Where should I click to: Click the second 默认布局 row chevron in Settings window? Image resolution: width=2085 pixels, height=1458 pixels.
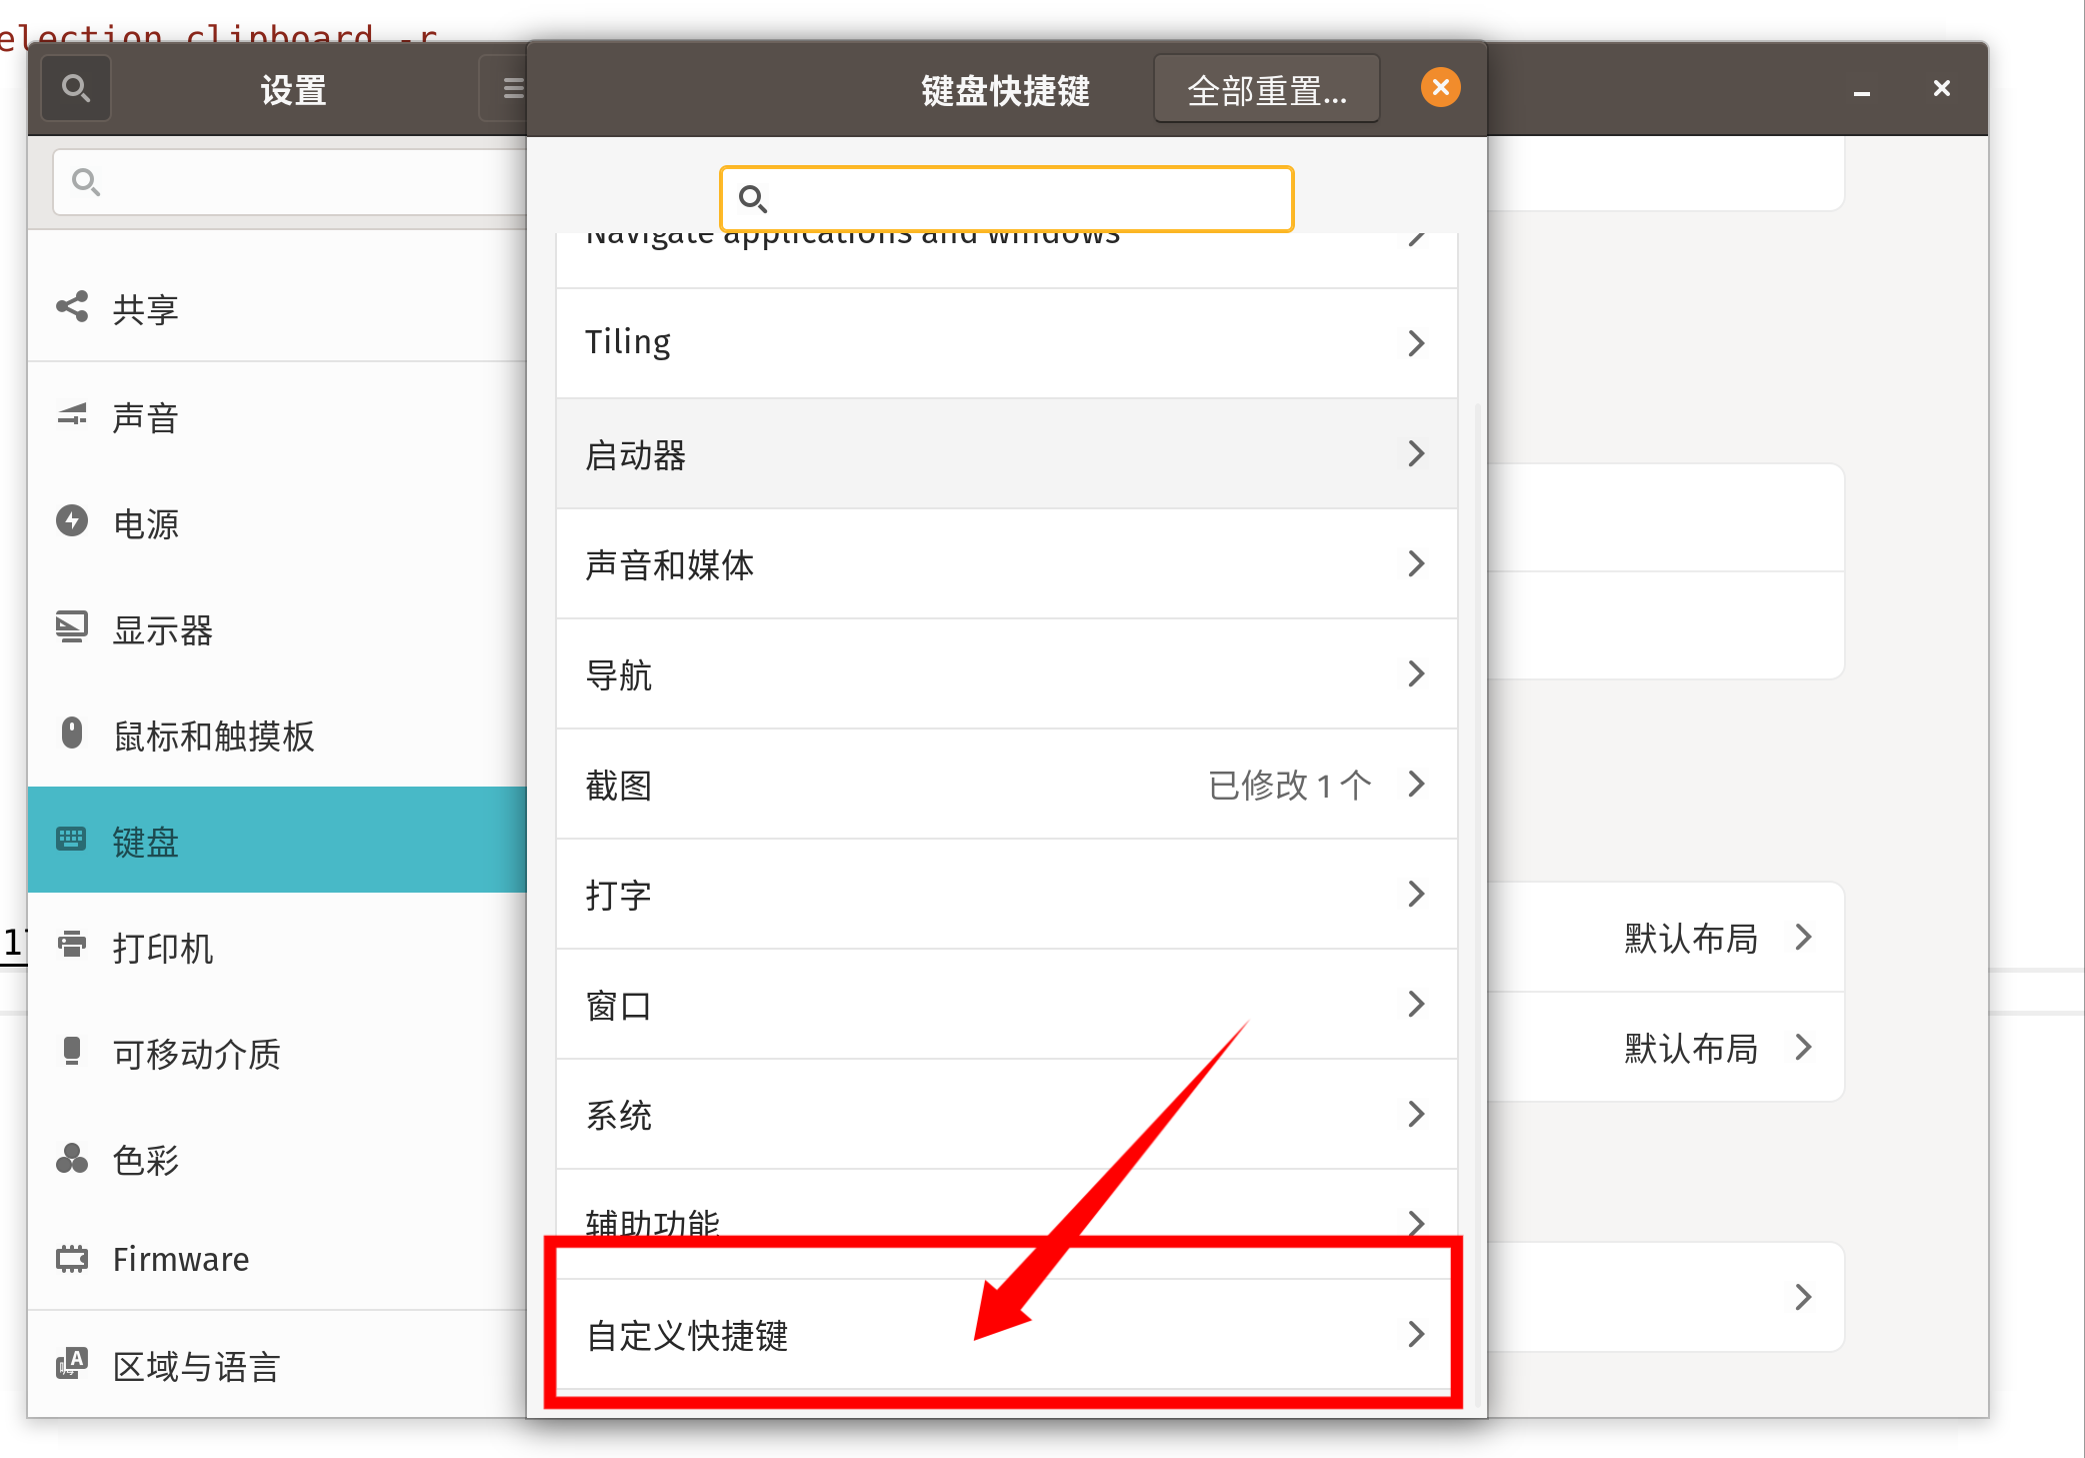coord(1803,1047)
